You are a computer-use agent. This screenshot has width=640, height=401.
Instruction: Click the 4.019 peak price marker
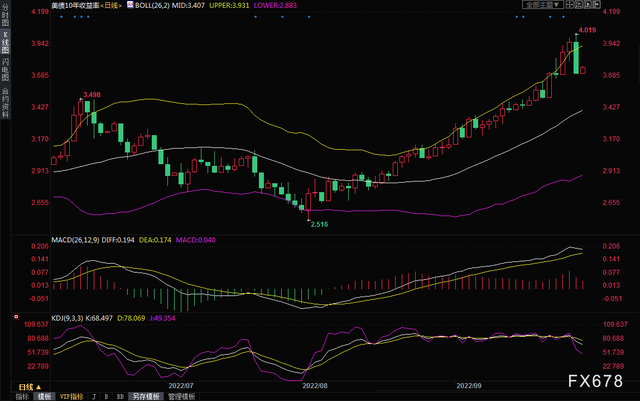pyautogui.click(x=587, y=31)
